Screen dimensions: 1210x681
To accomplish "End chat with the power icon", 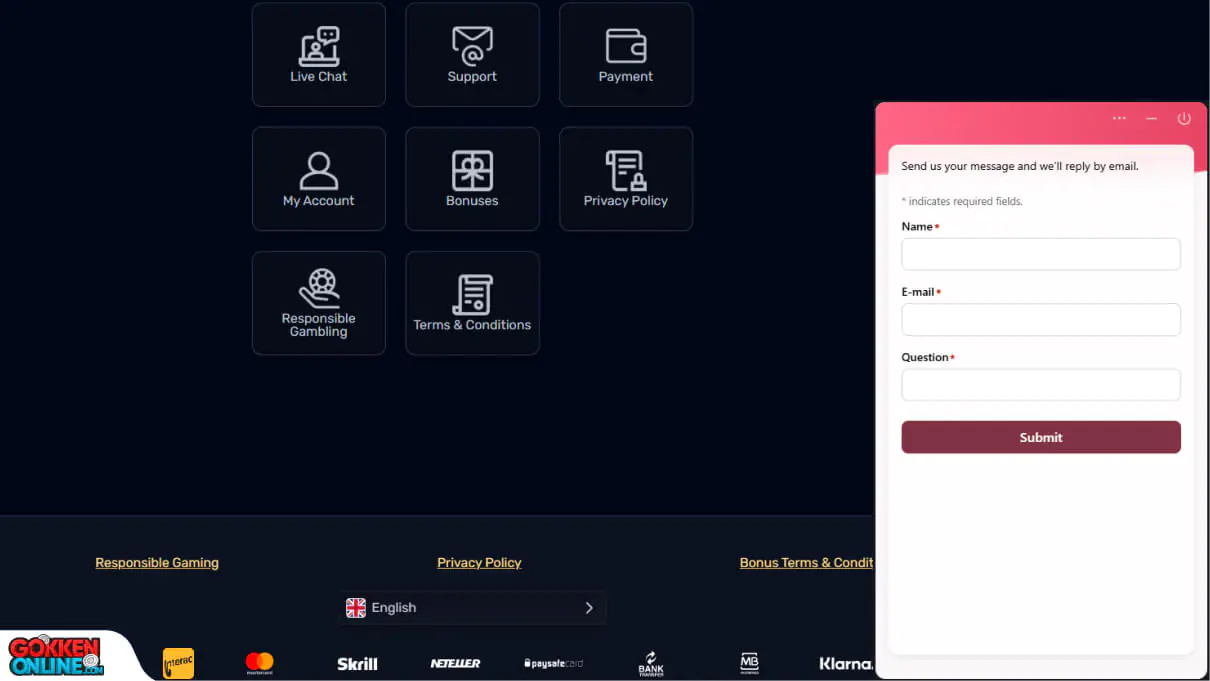I will coord(1184,118).
